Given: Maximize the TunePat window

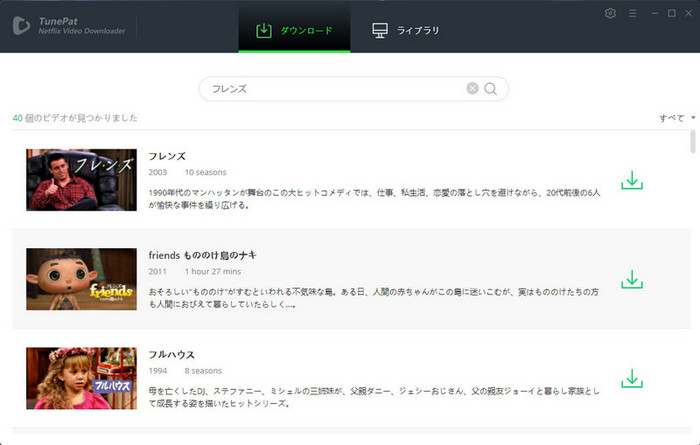Looking at the screenshot, I should (x=671, y=13).
